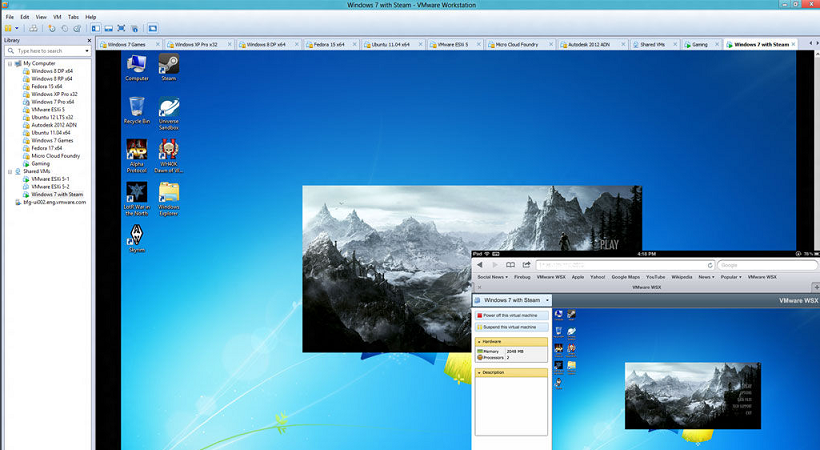Open the iPad browser bookmarks book icon
The height and width of the screenshot is (450, 820).
click(x=510, y=265)
